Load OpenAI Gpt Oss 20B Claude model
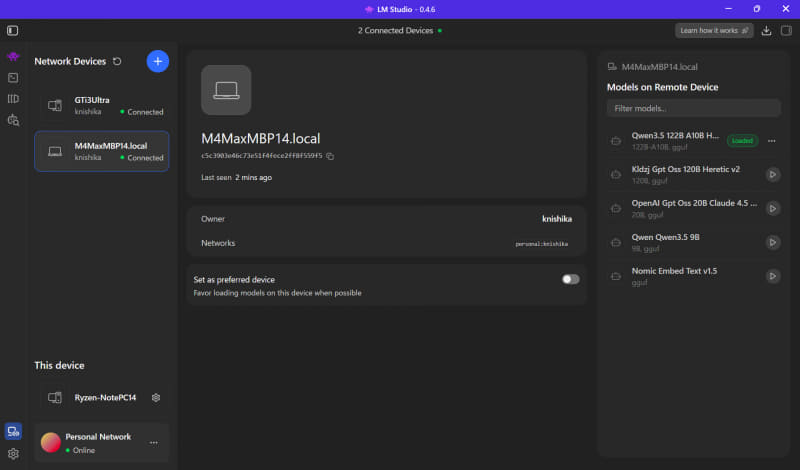 (x=773, y=208)
